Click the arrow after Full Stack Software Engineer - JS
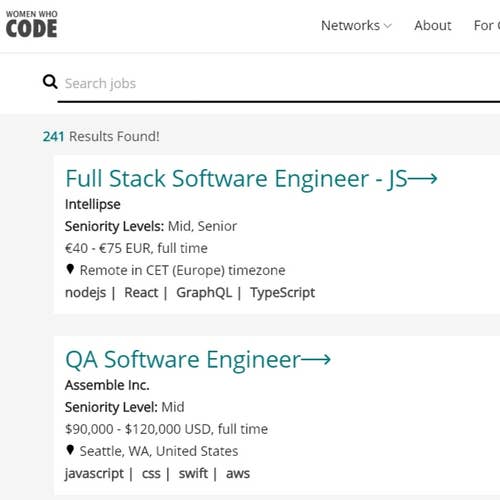500x500 pixels. coord(423,179)
